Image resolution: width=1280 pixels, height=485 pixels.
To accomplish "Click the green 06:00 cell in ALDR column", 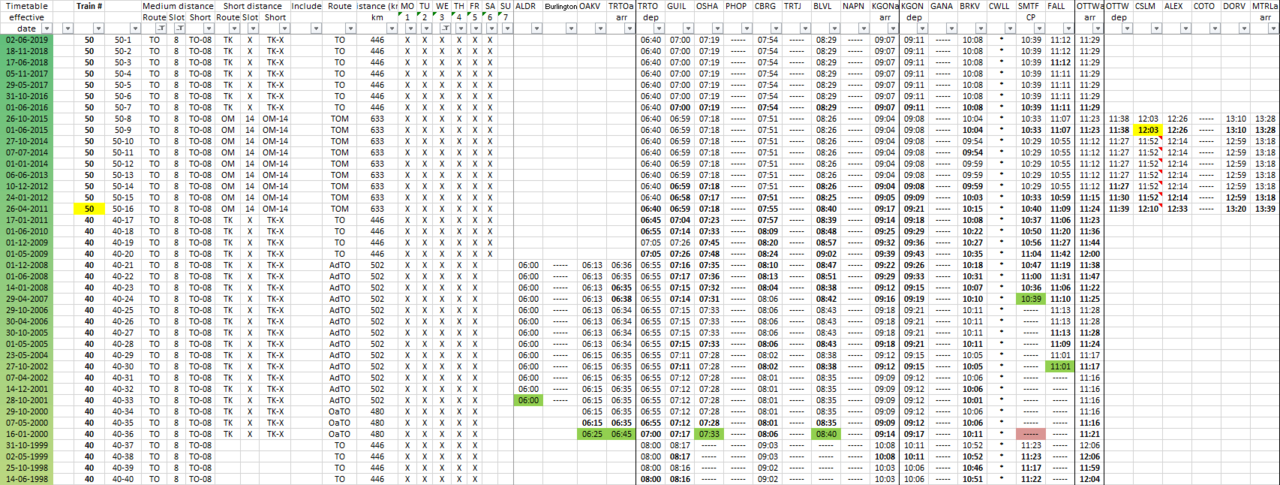I will [528, 399].
